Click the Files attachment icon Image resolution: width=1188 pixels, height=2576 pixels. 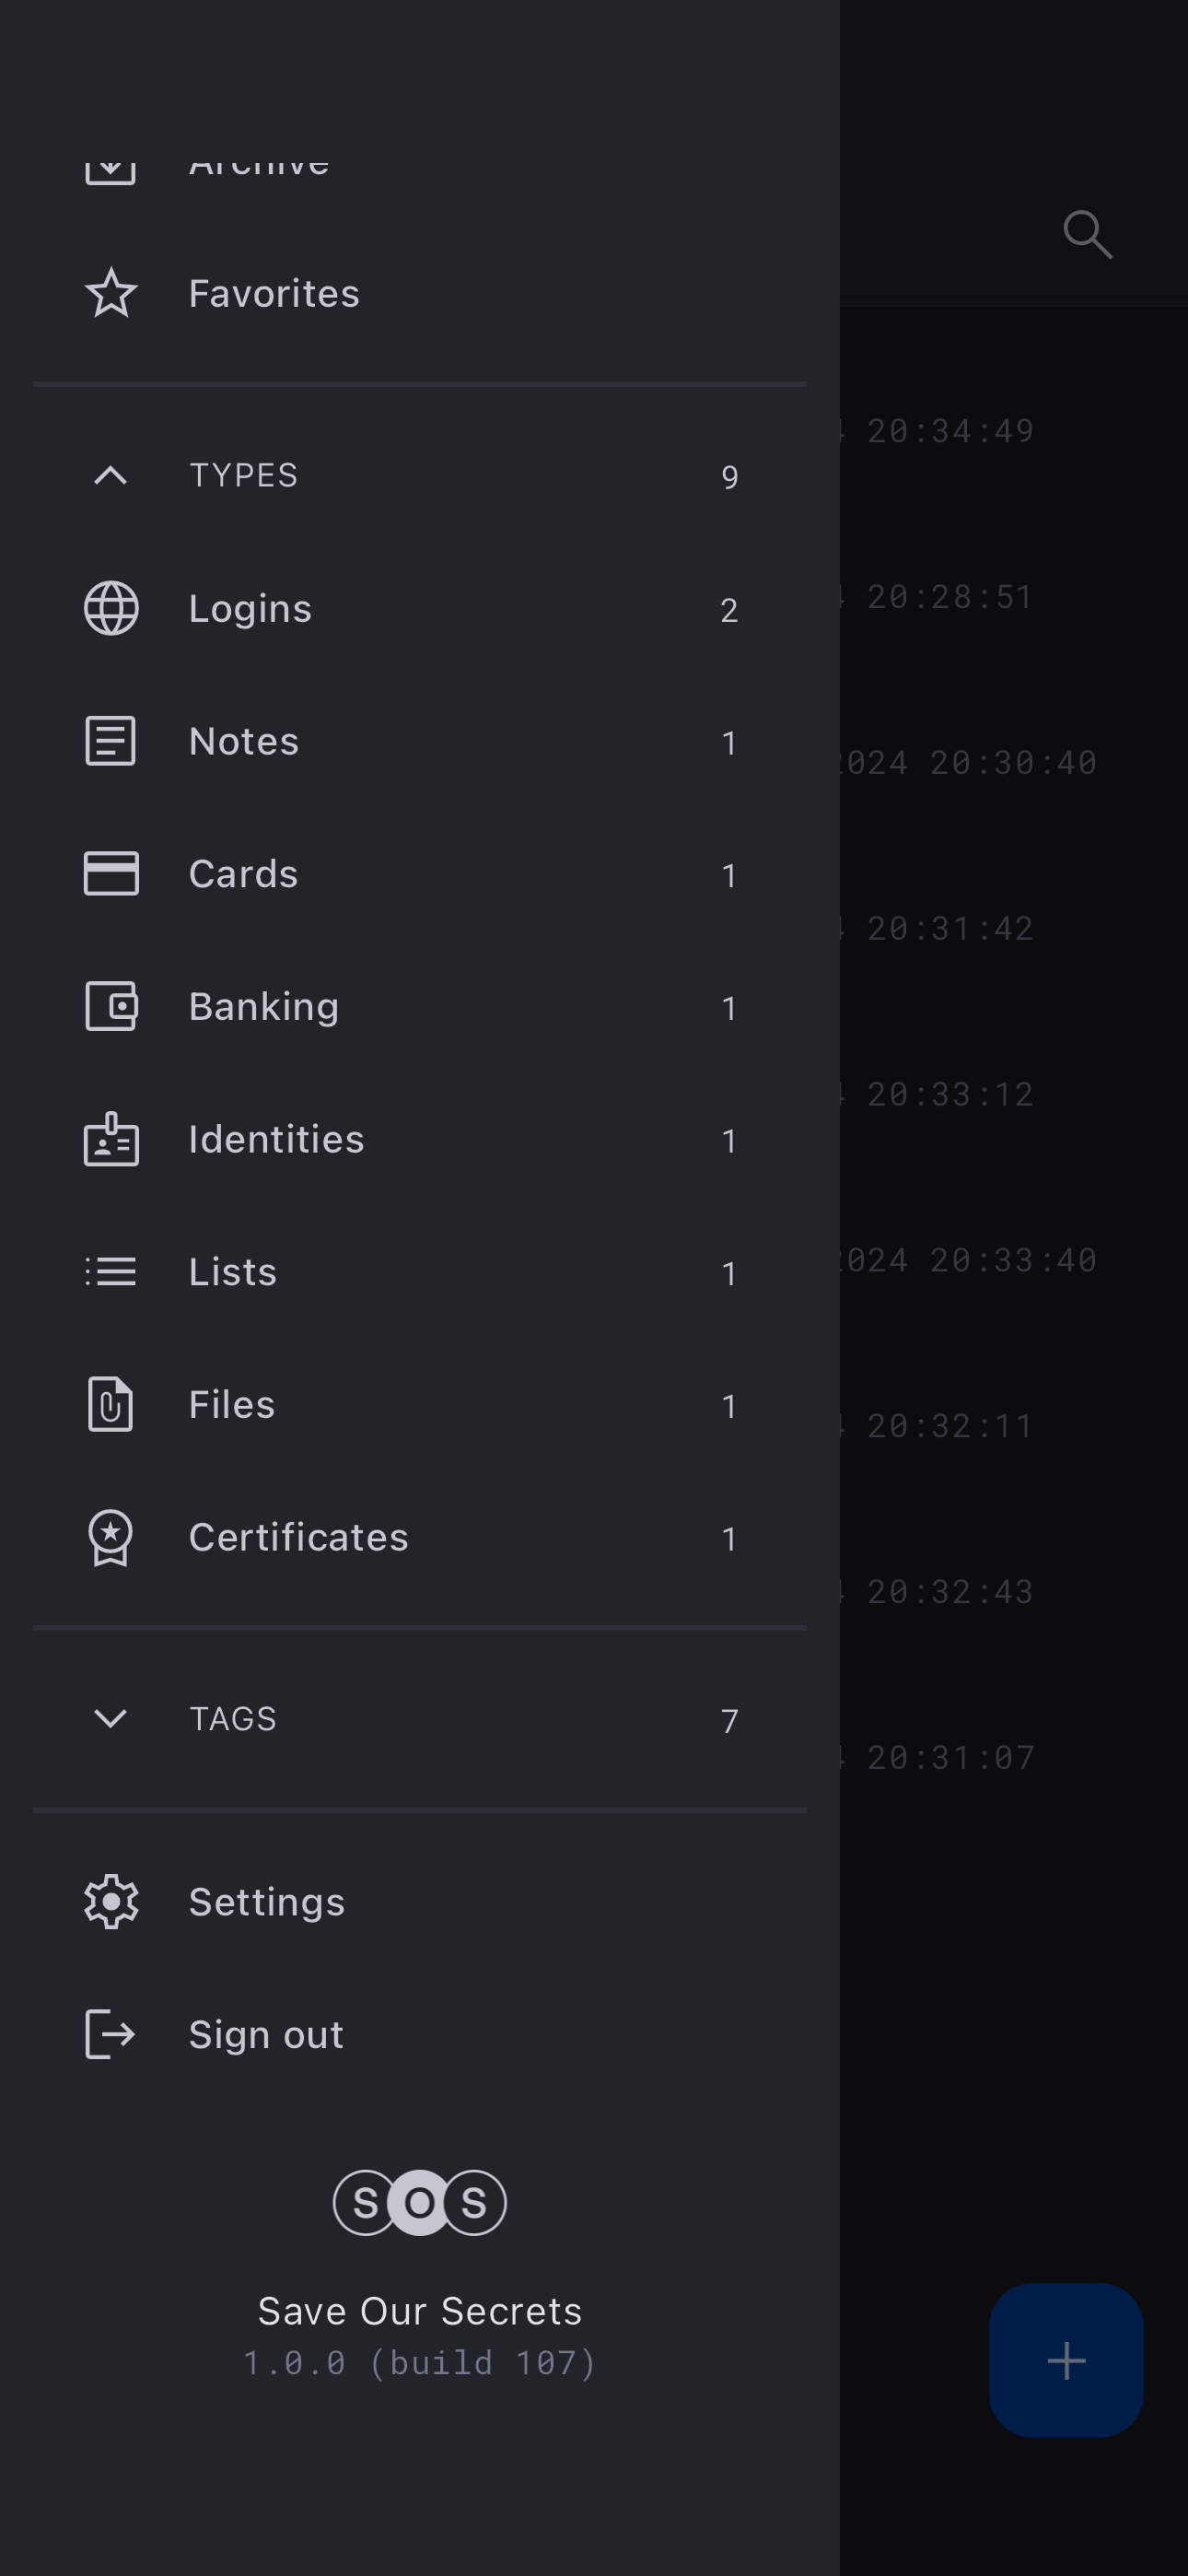tap(111, 1404)
